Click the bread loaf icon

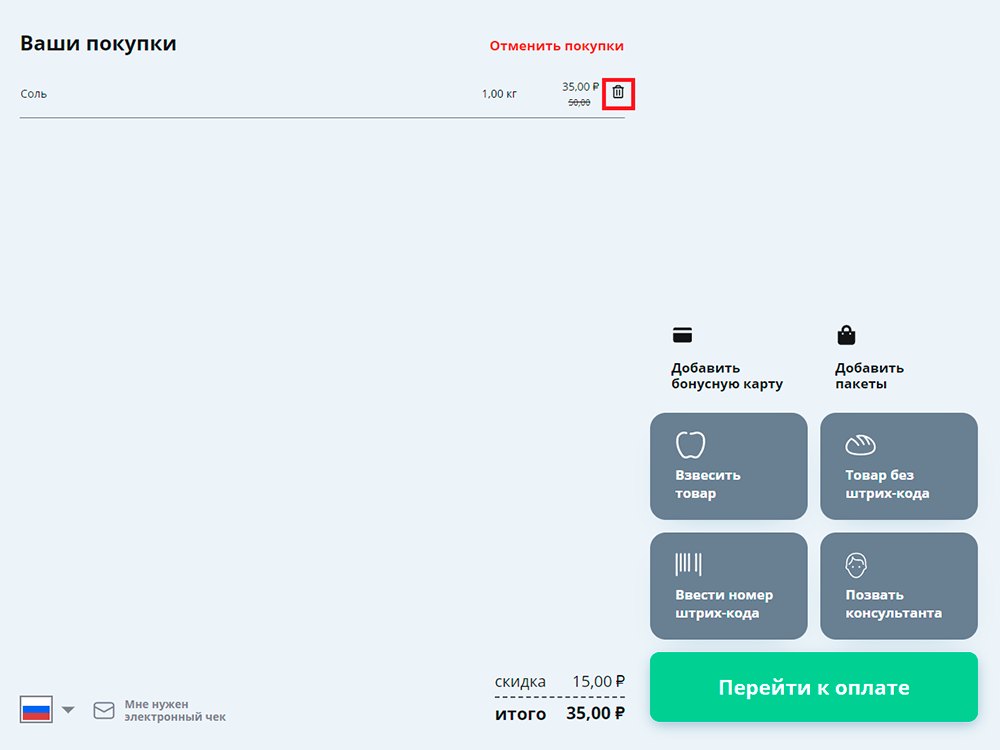(x=860, y=444)
